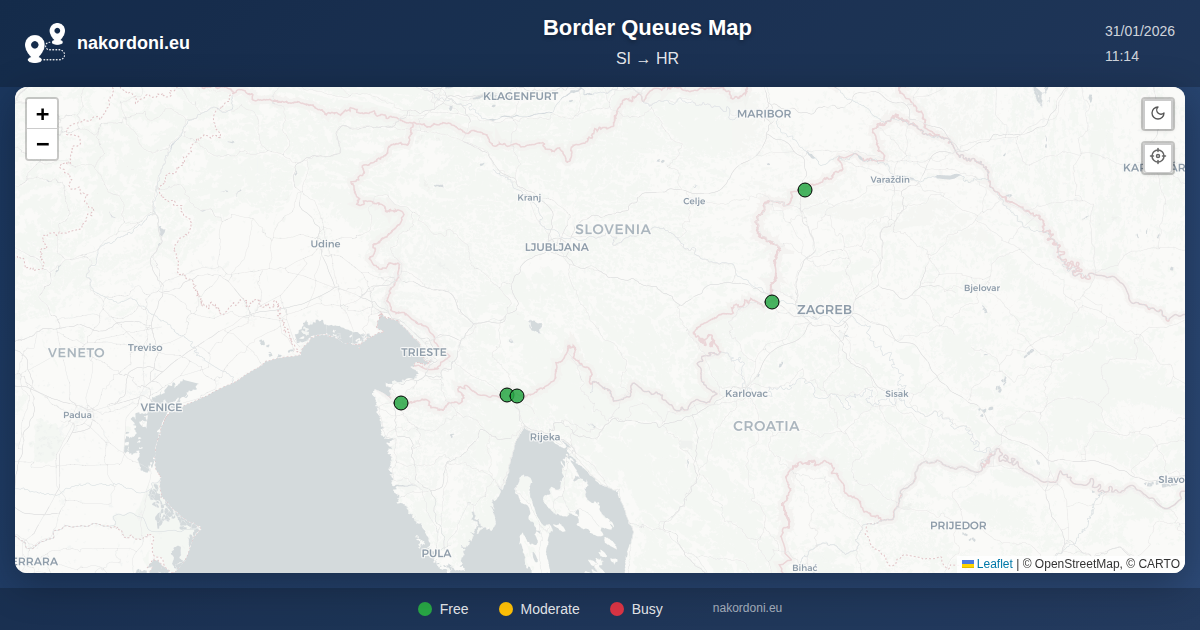Click the nakordoni.eu header title
The width and height of the screenshot is (1200, 630).
point(133,43)
